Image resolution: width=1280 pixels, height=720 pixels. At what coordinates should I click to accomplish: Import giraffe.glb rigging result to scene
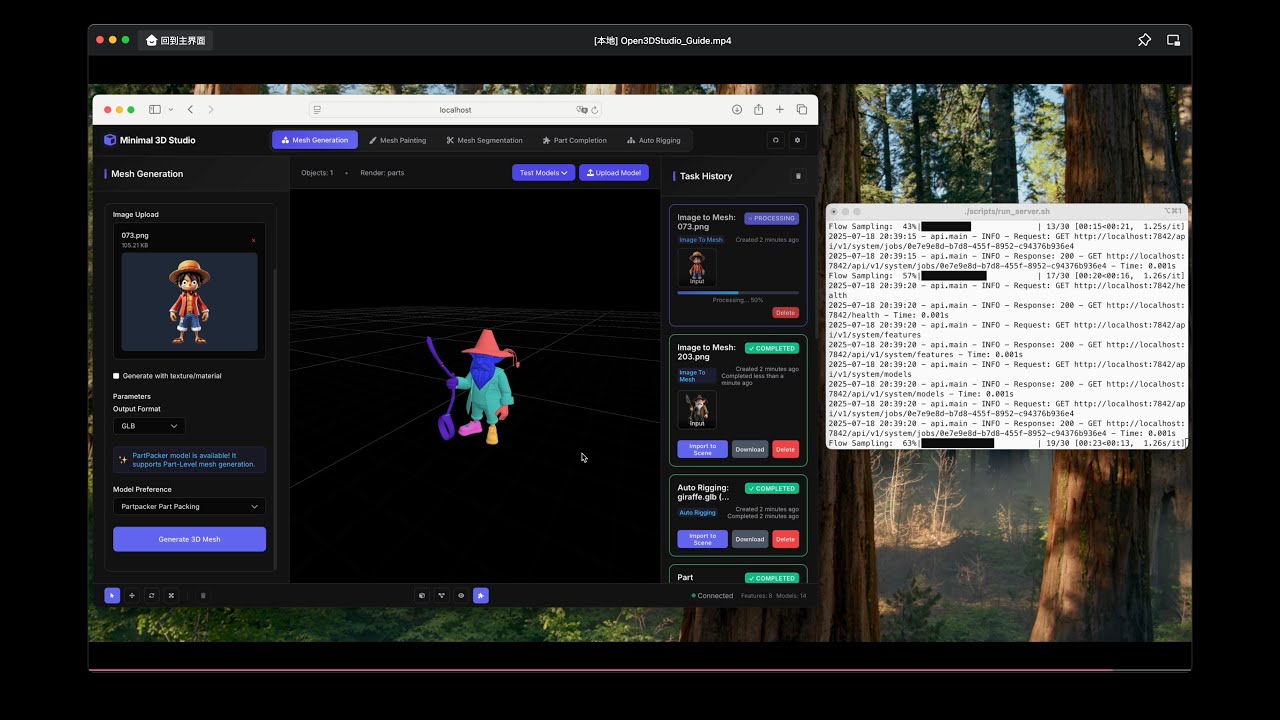coord(702,539)
